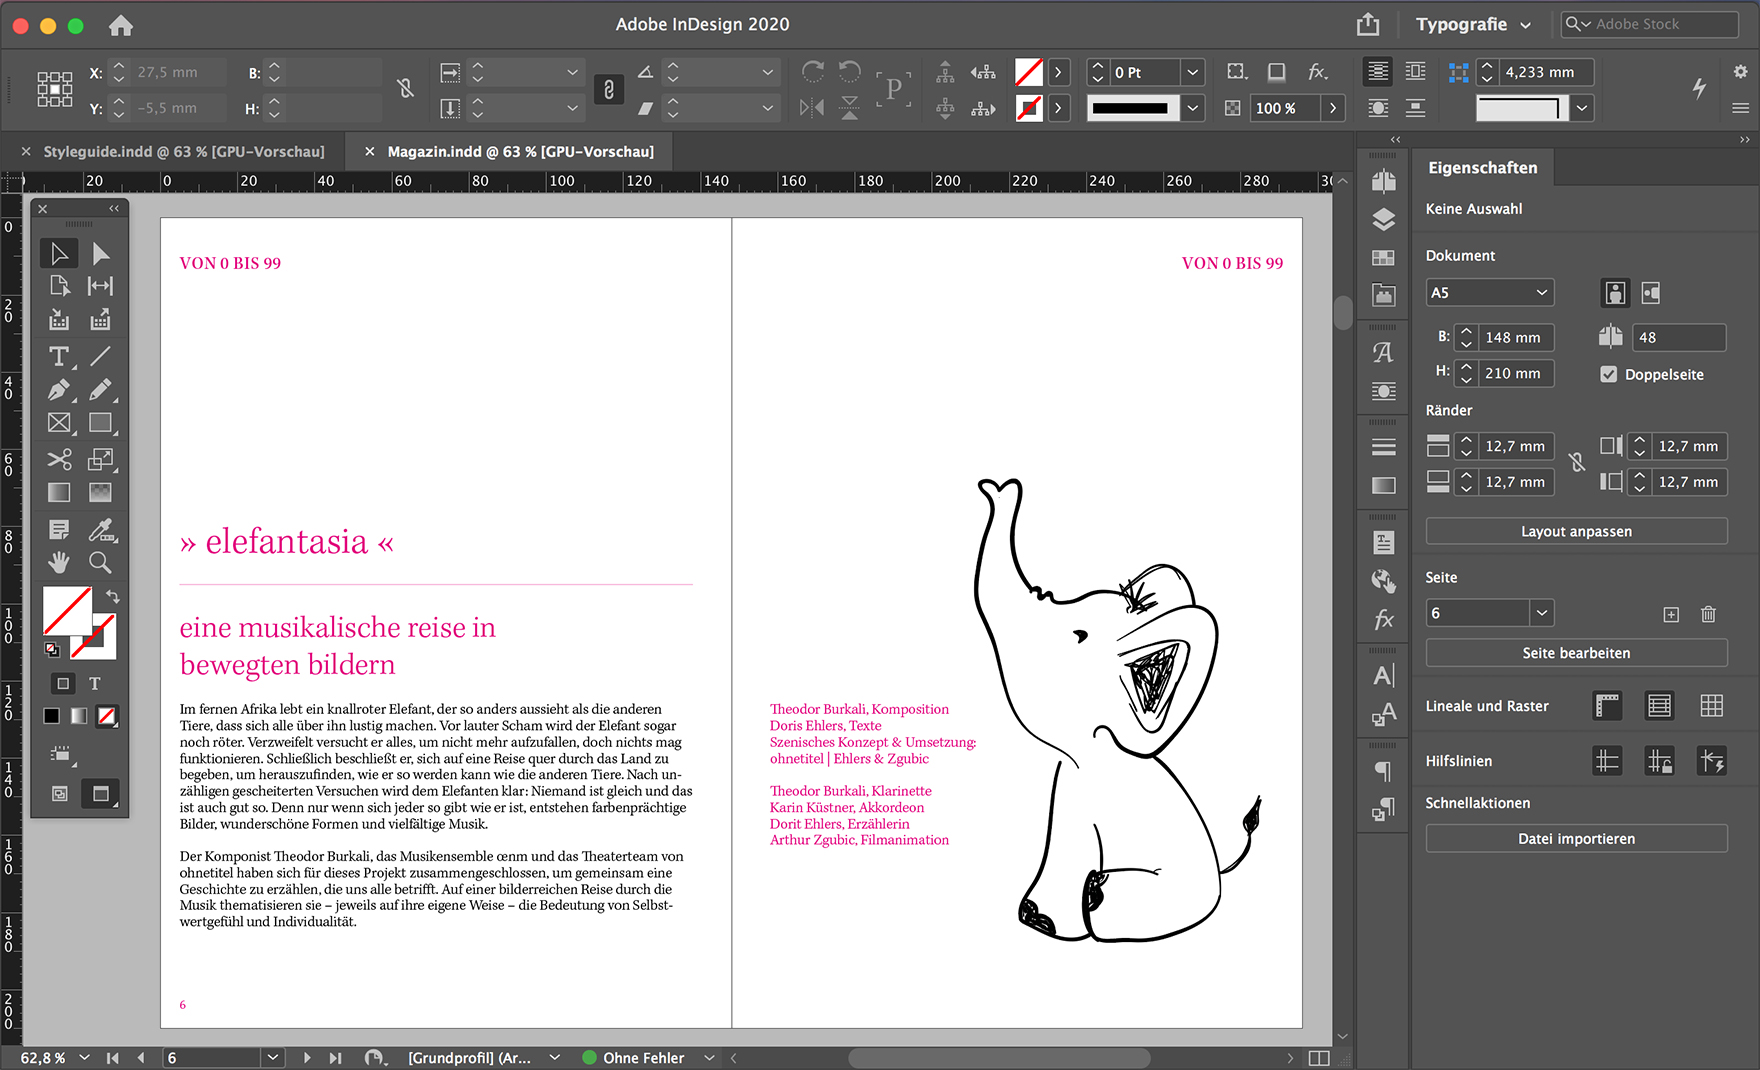The height and width of the screenshot is (1070, 1760).
Task: Toggle ruler visibility under Lineale und Raster
Action: point(1607,706)
